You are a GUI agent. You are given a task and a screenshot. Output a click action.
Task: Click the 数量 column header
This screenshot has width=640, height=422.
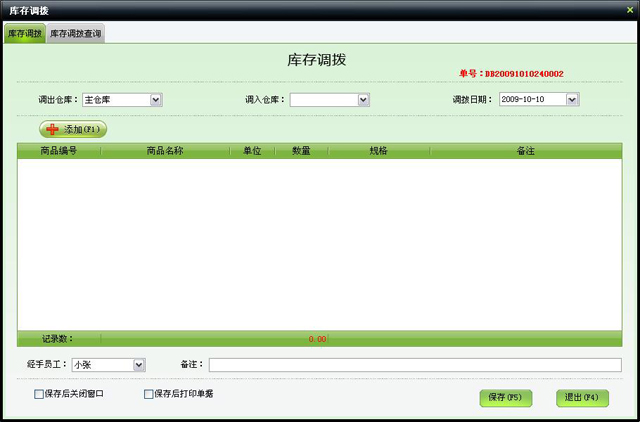pos(301,151)
